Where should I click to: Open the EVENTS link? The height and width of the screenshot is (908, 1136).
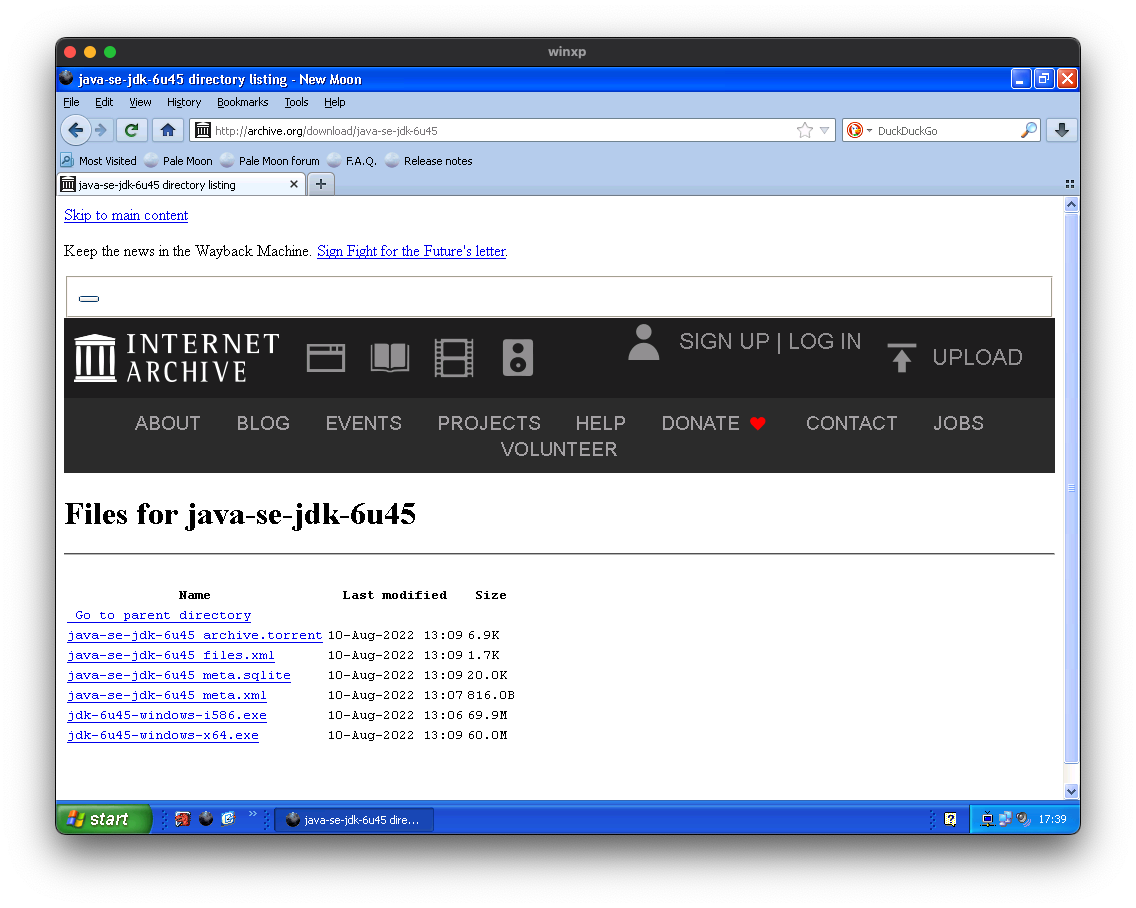click(364, 423)
